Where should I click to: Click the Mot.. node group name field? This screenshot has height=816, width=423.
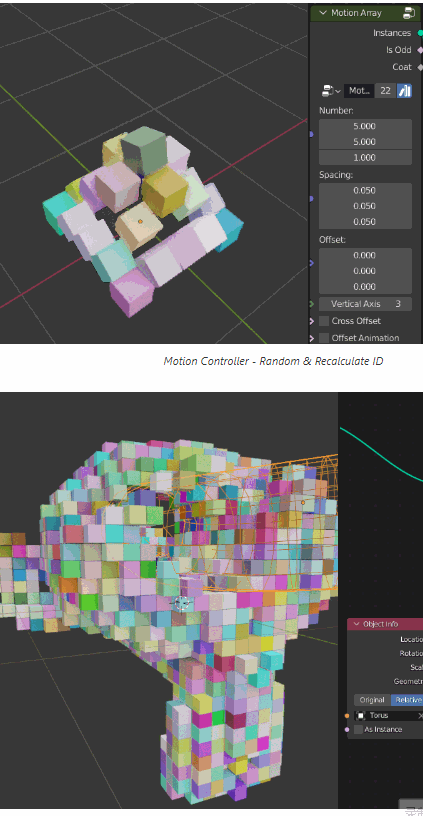(x=359, y=91)
